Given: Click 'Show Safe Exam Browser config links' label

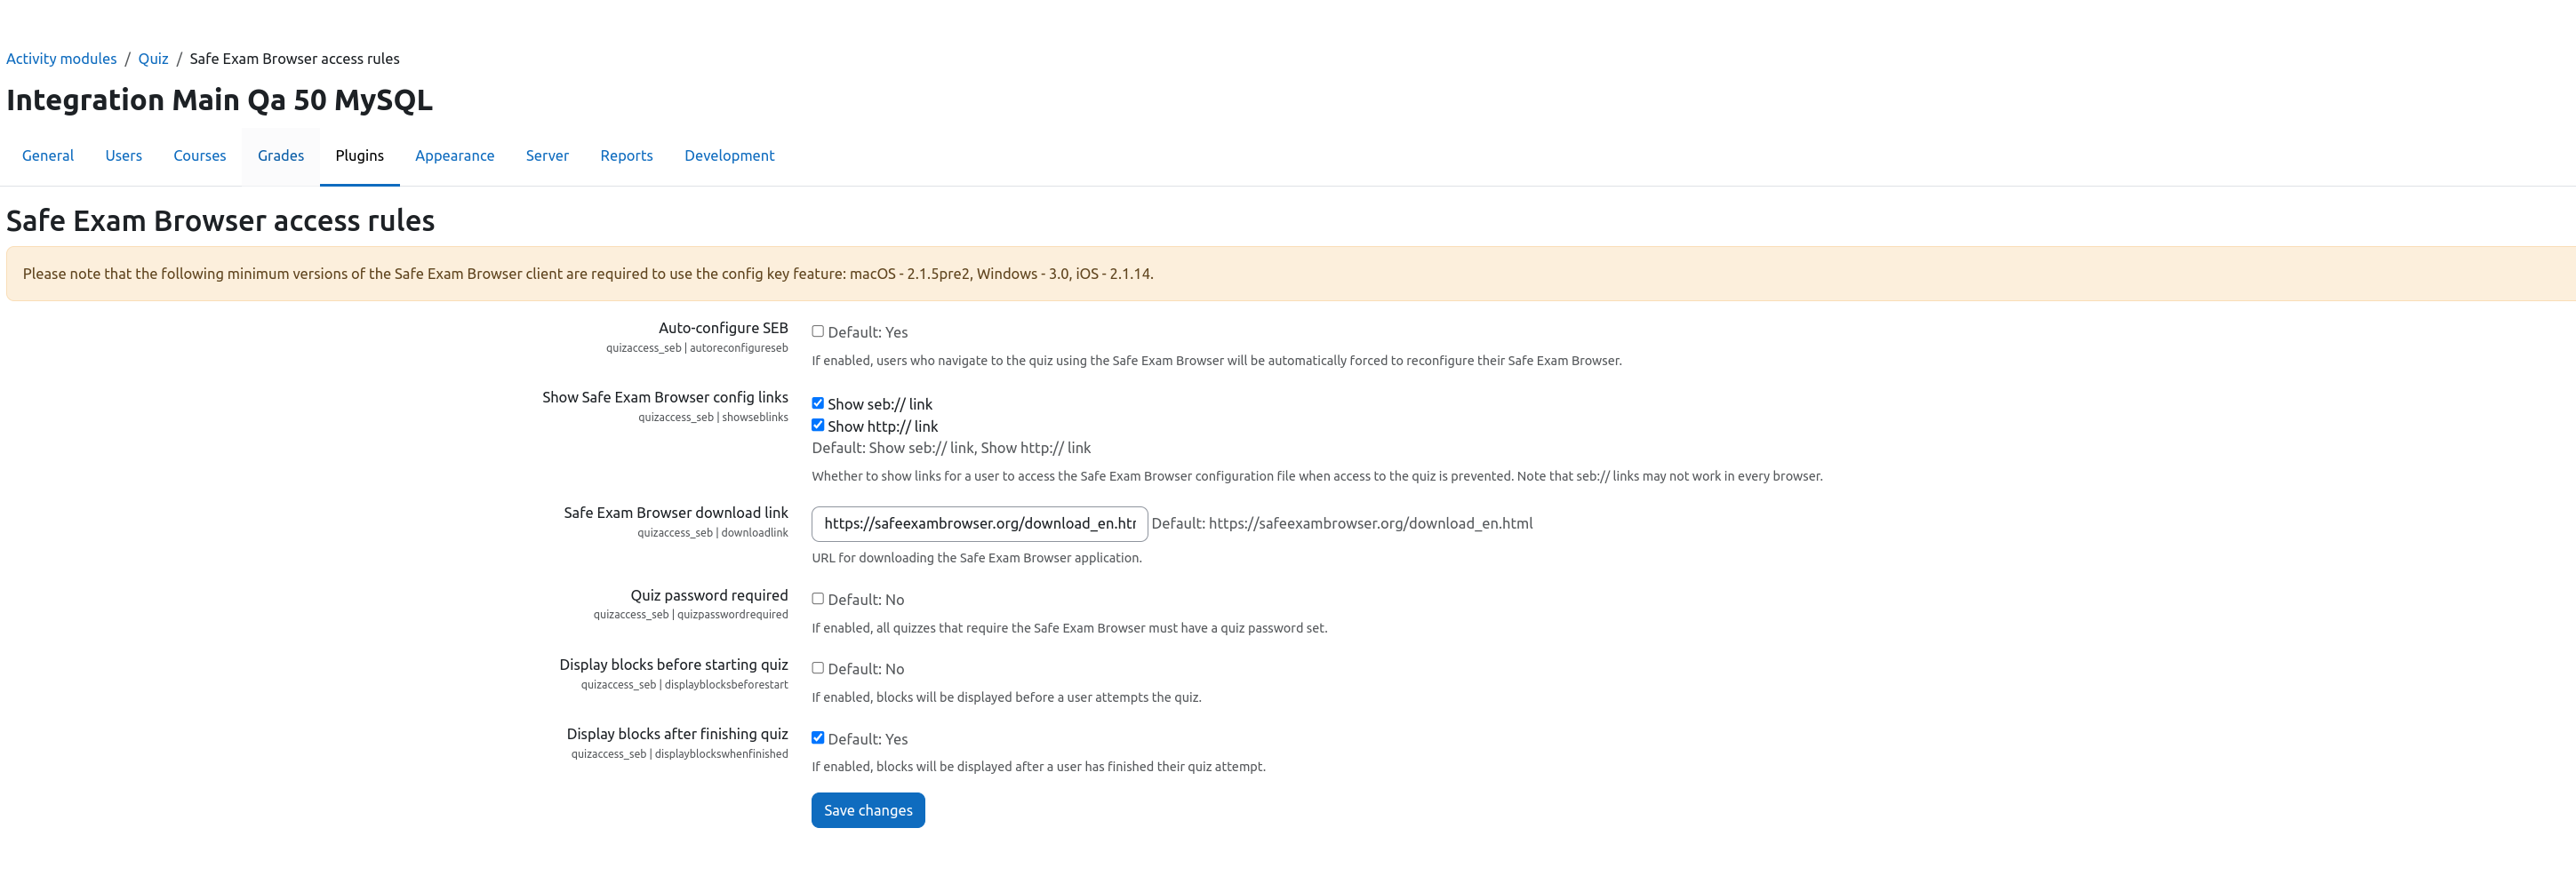Looking at the screenshot, I should click(x=665, y=397).
